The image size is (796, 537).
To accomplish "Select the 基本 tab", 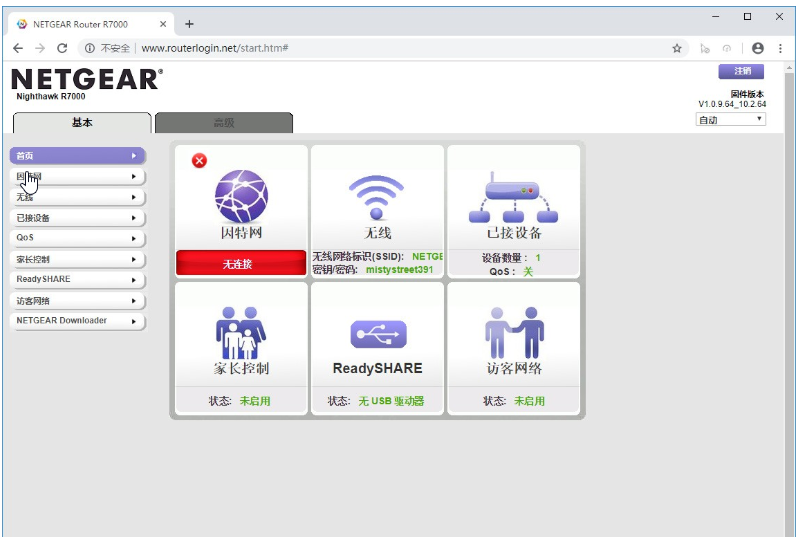I will 82,123.
